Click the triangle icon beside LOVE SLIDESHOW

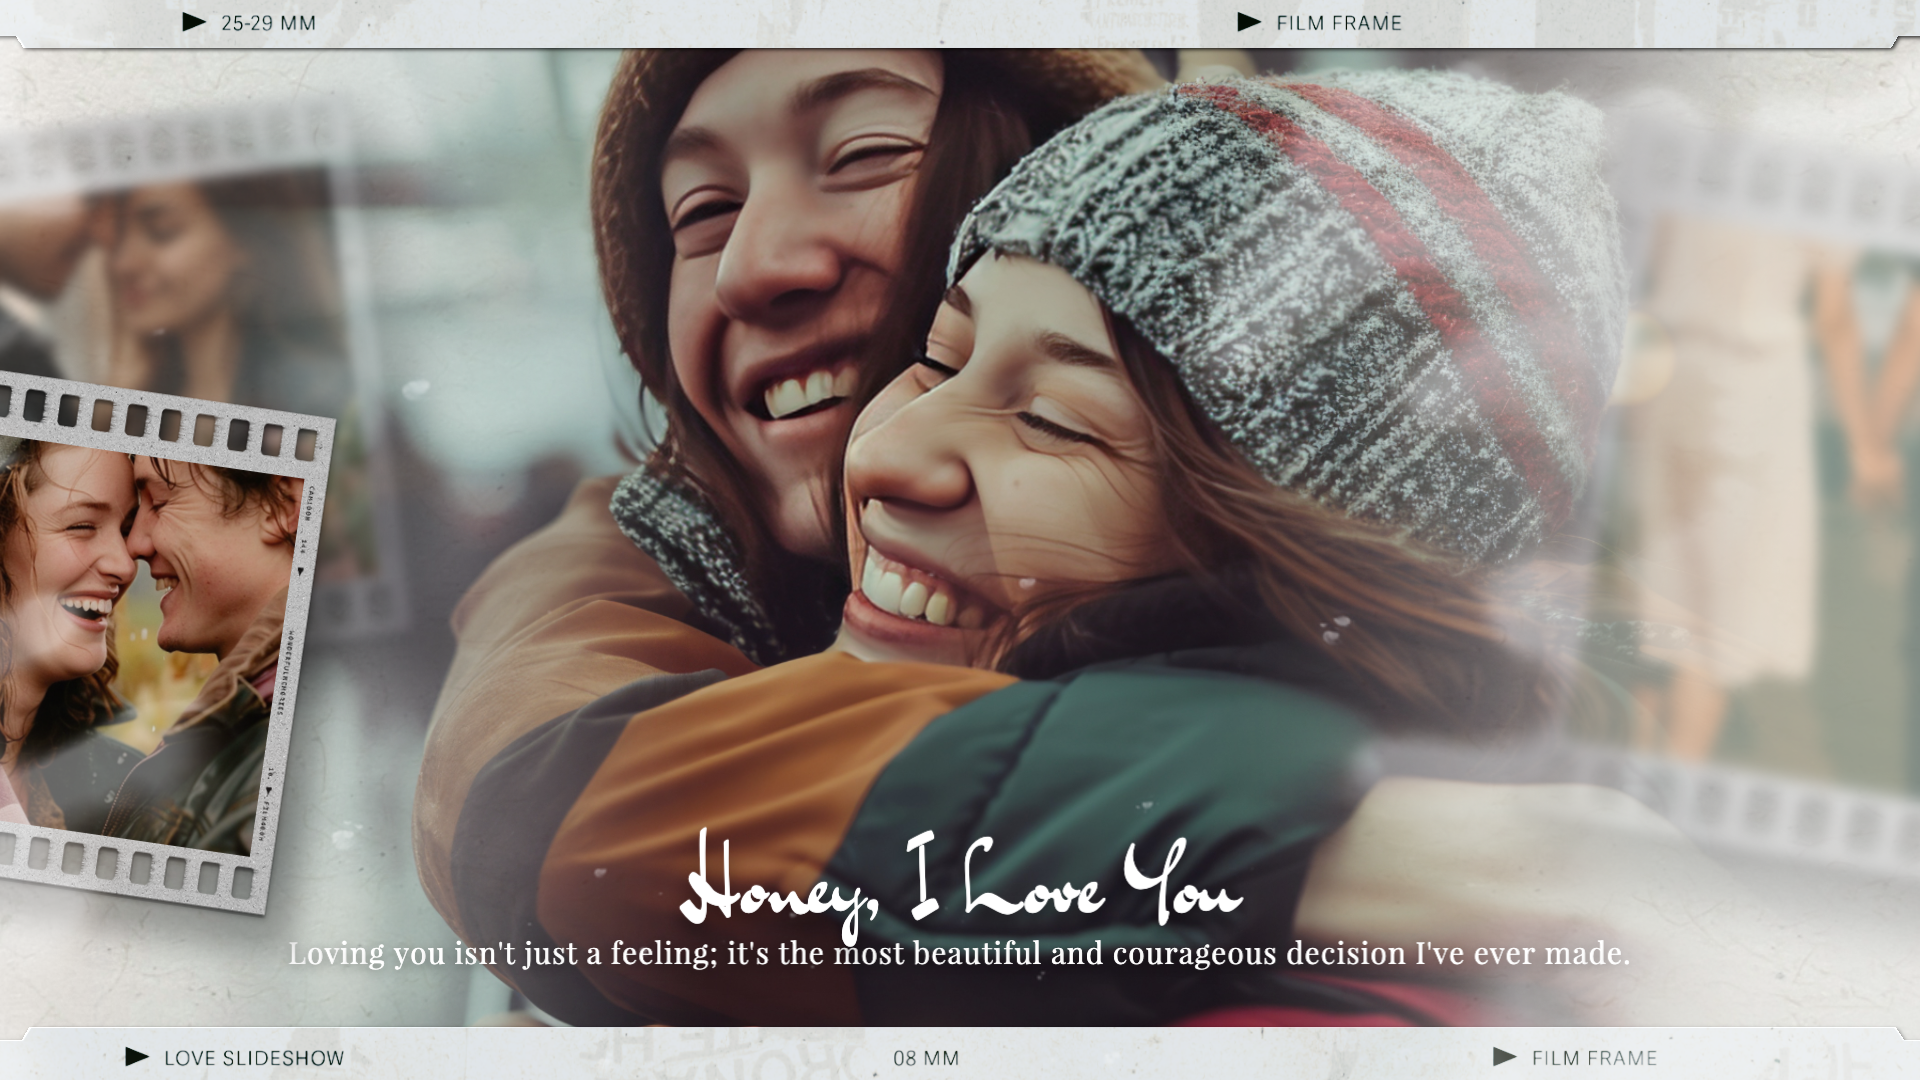pyautogui.click(x=137, y=1057)
